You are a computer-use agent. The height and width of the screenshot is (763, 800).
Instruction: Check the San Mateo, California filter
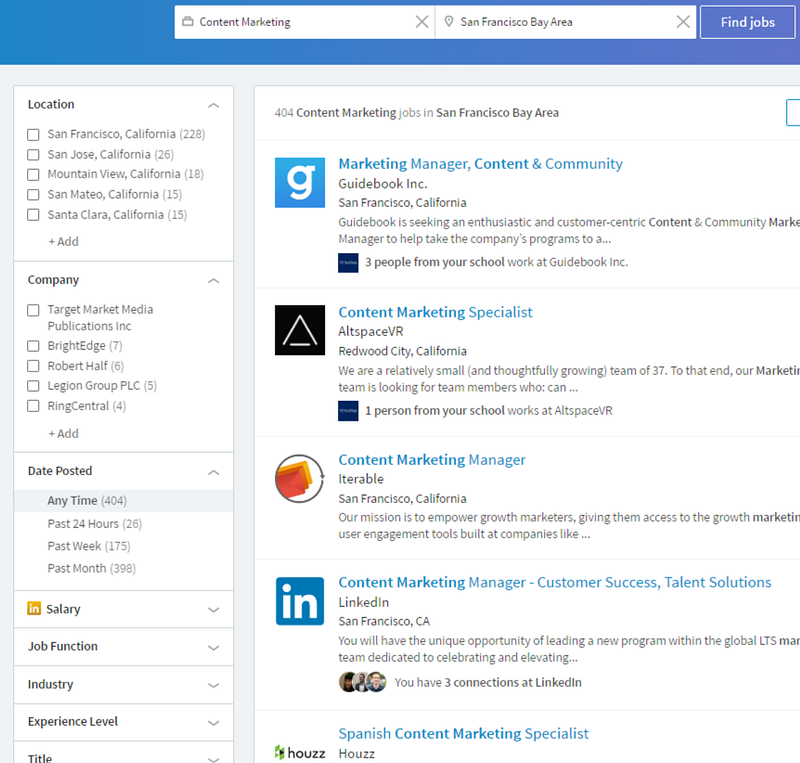(33, 194)
